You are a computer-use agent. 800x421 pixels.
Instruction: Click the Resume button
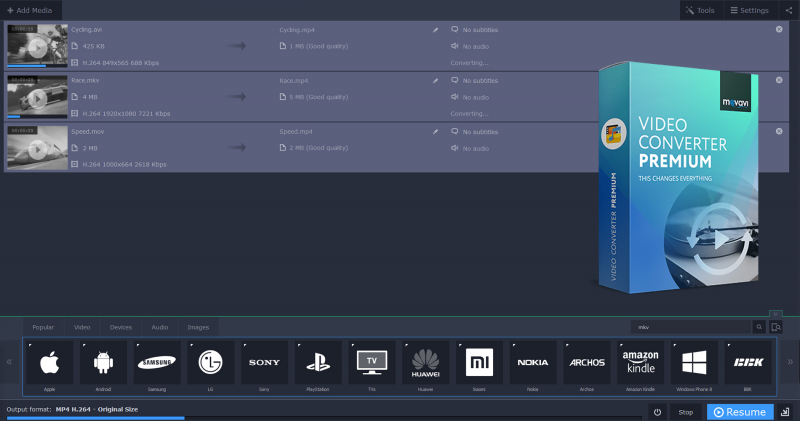[x=740, y=412]
